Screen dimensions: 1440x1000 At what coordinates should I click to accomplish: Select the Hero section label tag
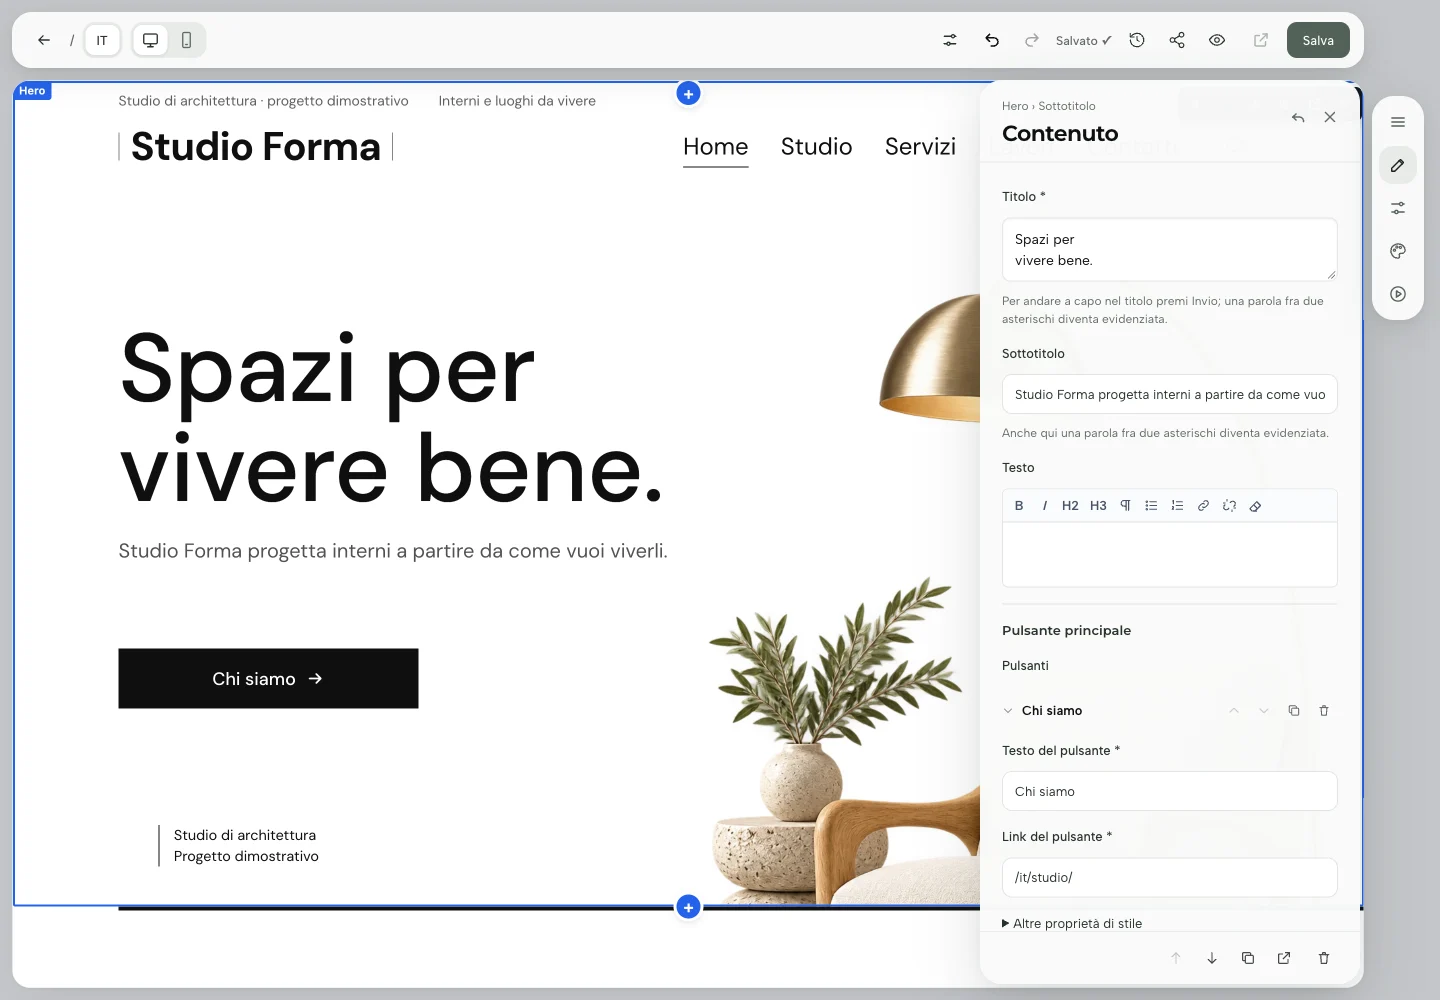(32, 91)
